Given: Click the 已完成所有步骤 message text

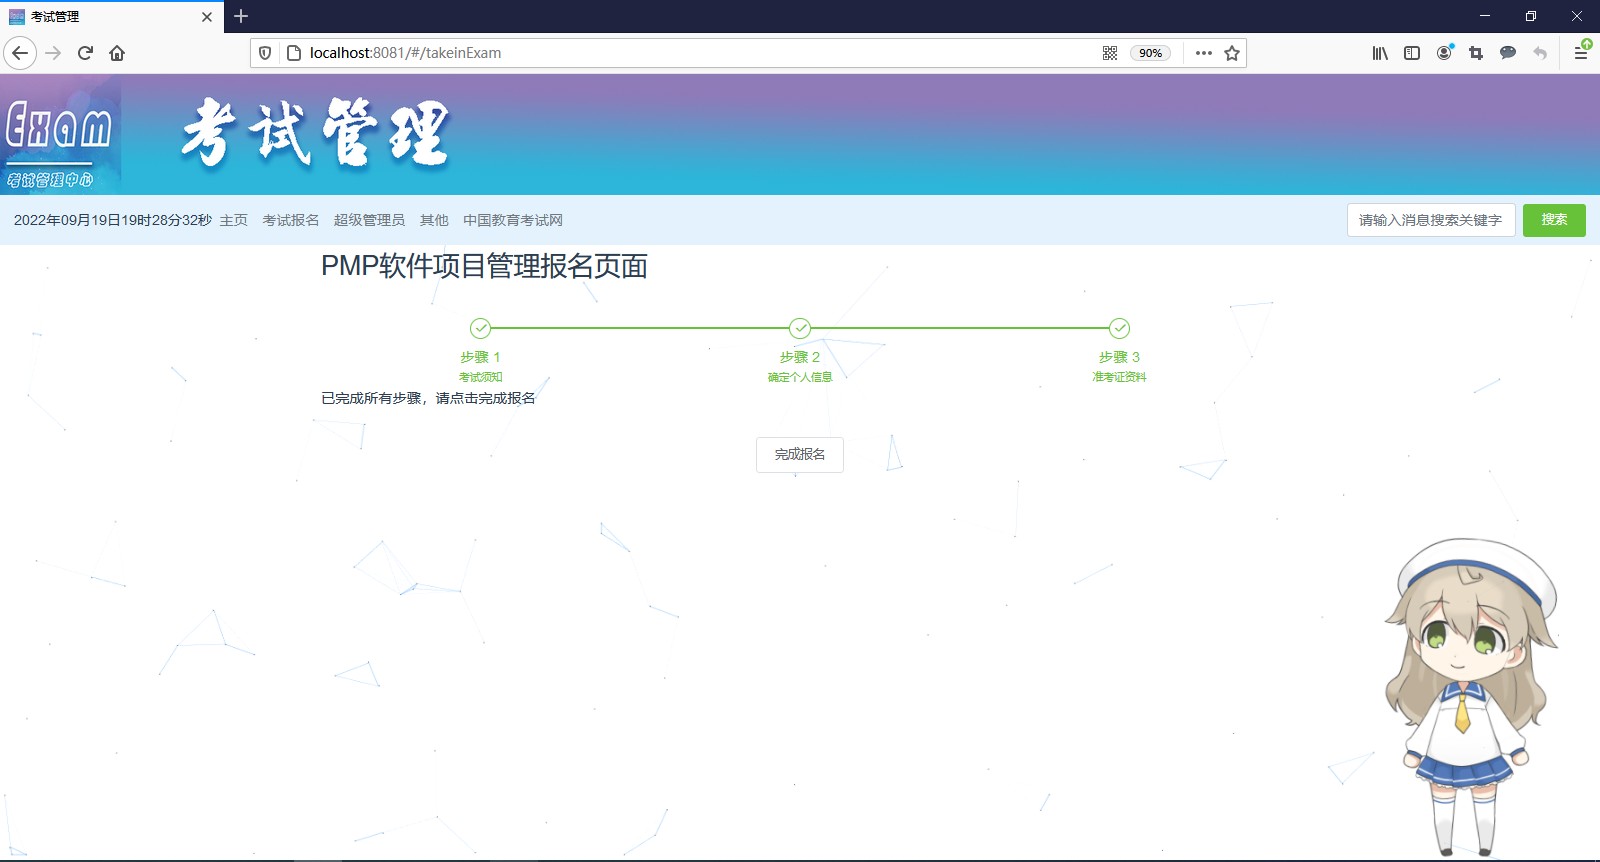Looking at the screenshot, I should [x=428, y=398].
